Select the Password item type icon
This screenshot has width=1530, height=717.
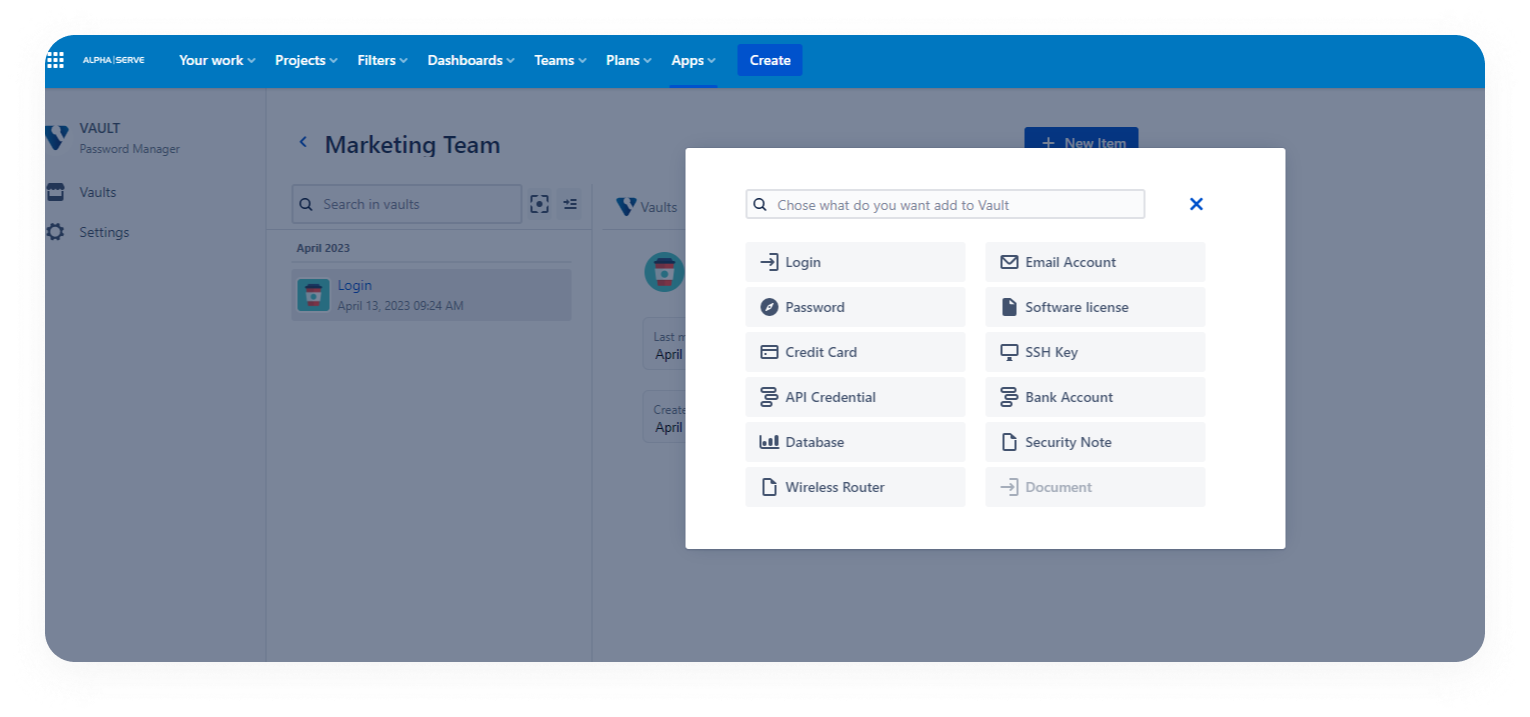pos(770,307)
